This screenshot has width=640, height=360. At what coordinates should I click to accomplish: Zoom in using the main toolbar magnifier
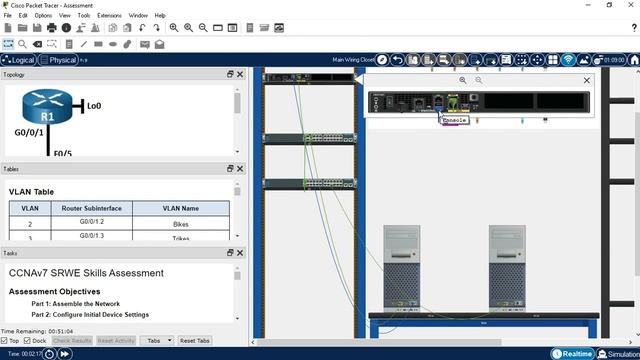tap(174, 28)
